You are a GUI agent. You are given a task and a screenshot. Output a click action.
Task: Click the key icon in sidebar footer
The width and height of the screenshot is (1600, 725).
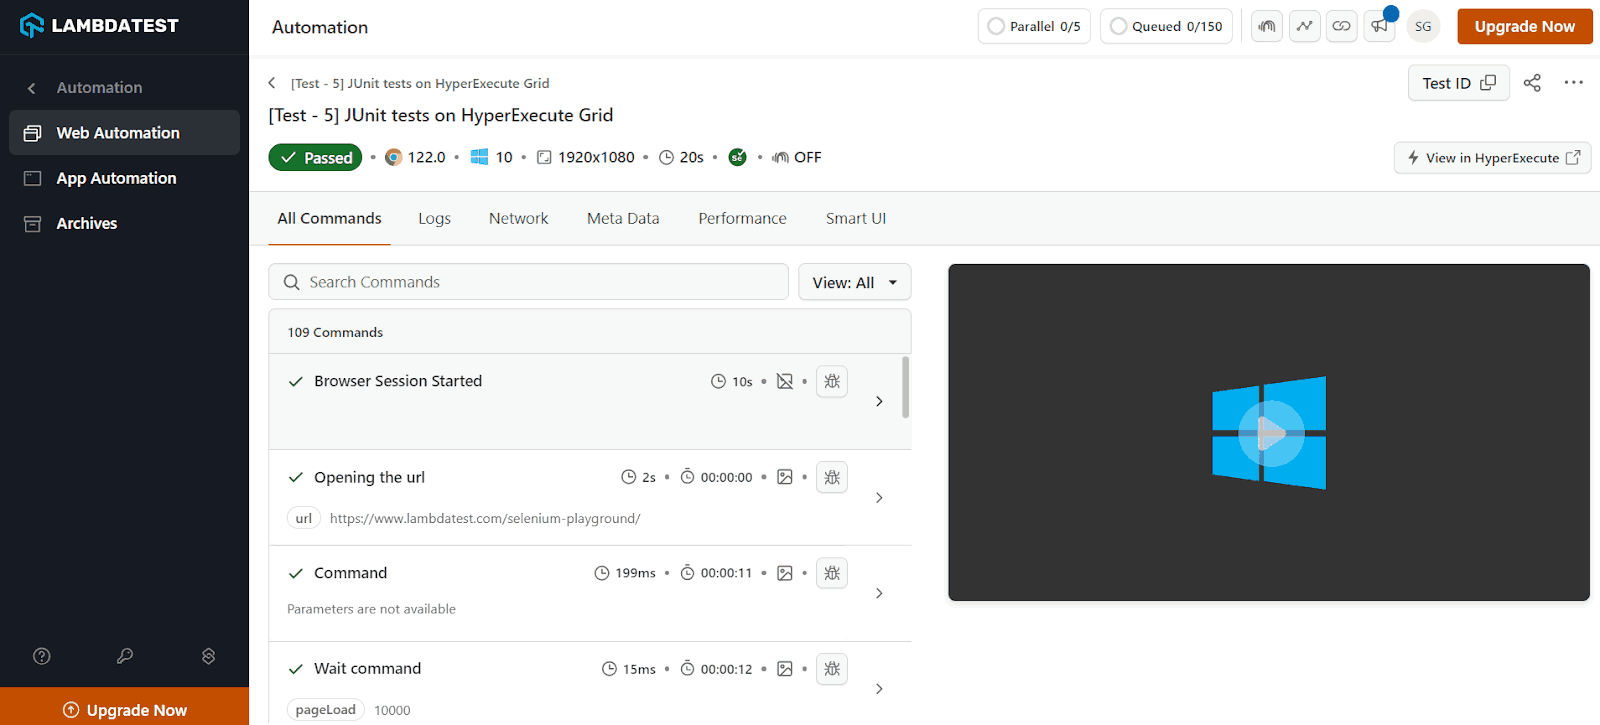tap(125, 656)
